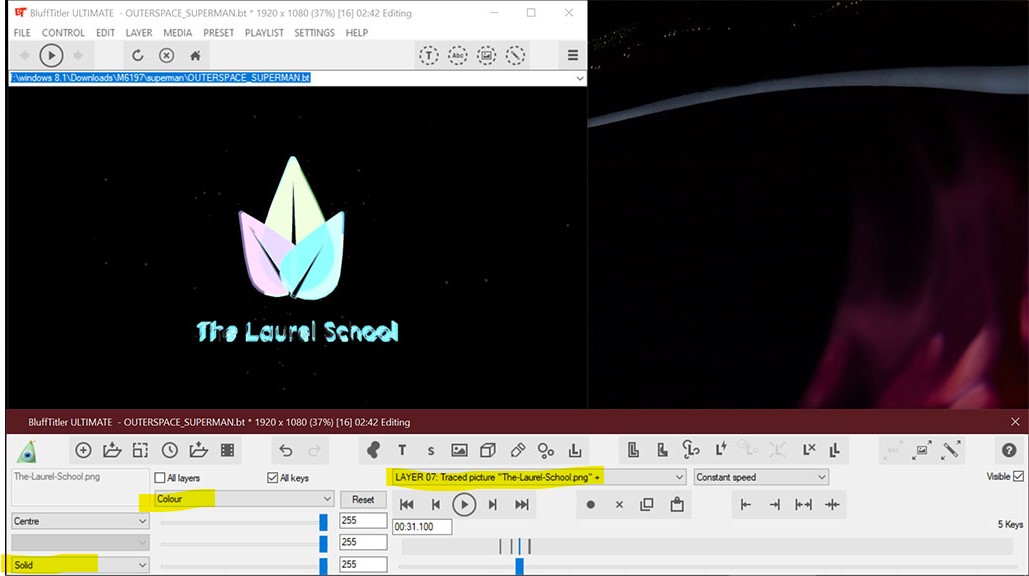Add a picture layer icon

(459, 450)
